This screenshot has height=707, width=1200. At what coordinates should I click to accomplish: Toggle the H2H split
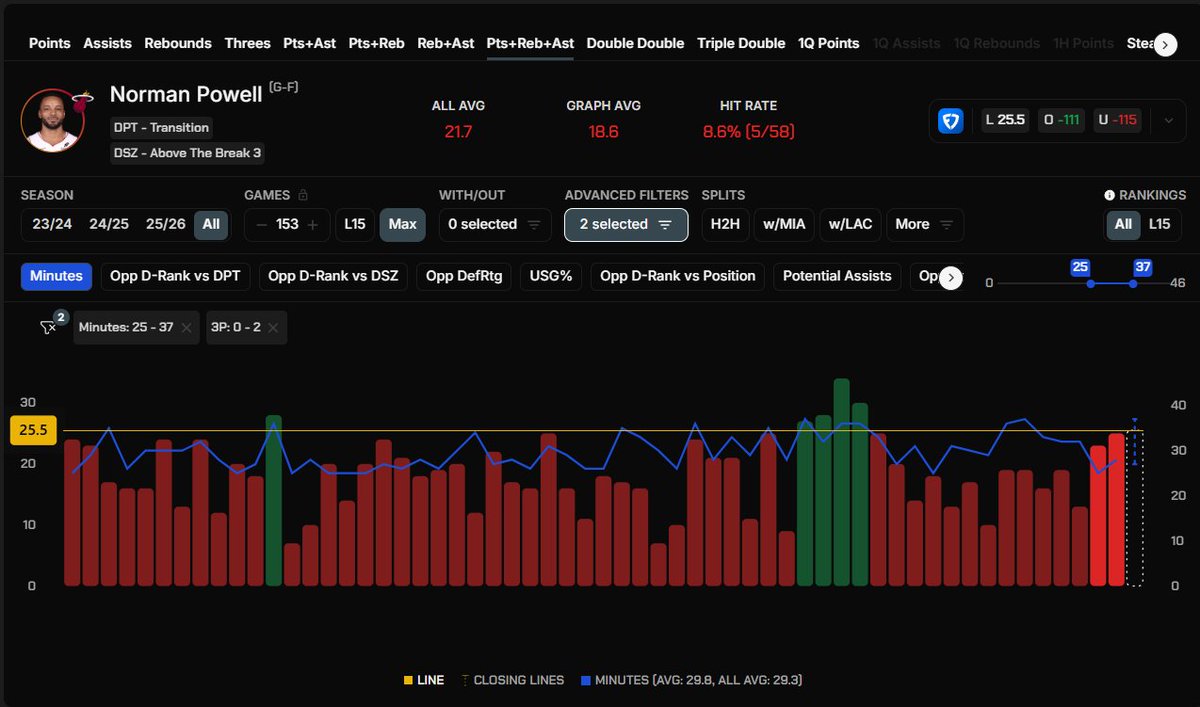pos(725,224)
